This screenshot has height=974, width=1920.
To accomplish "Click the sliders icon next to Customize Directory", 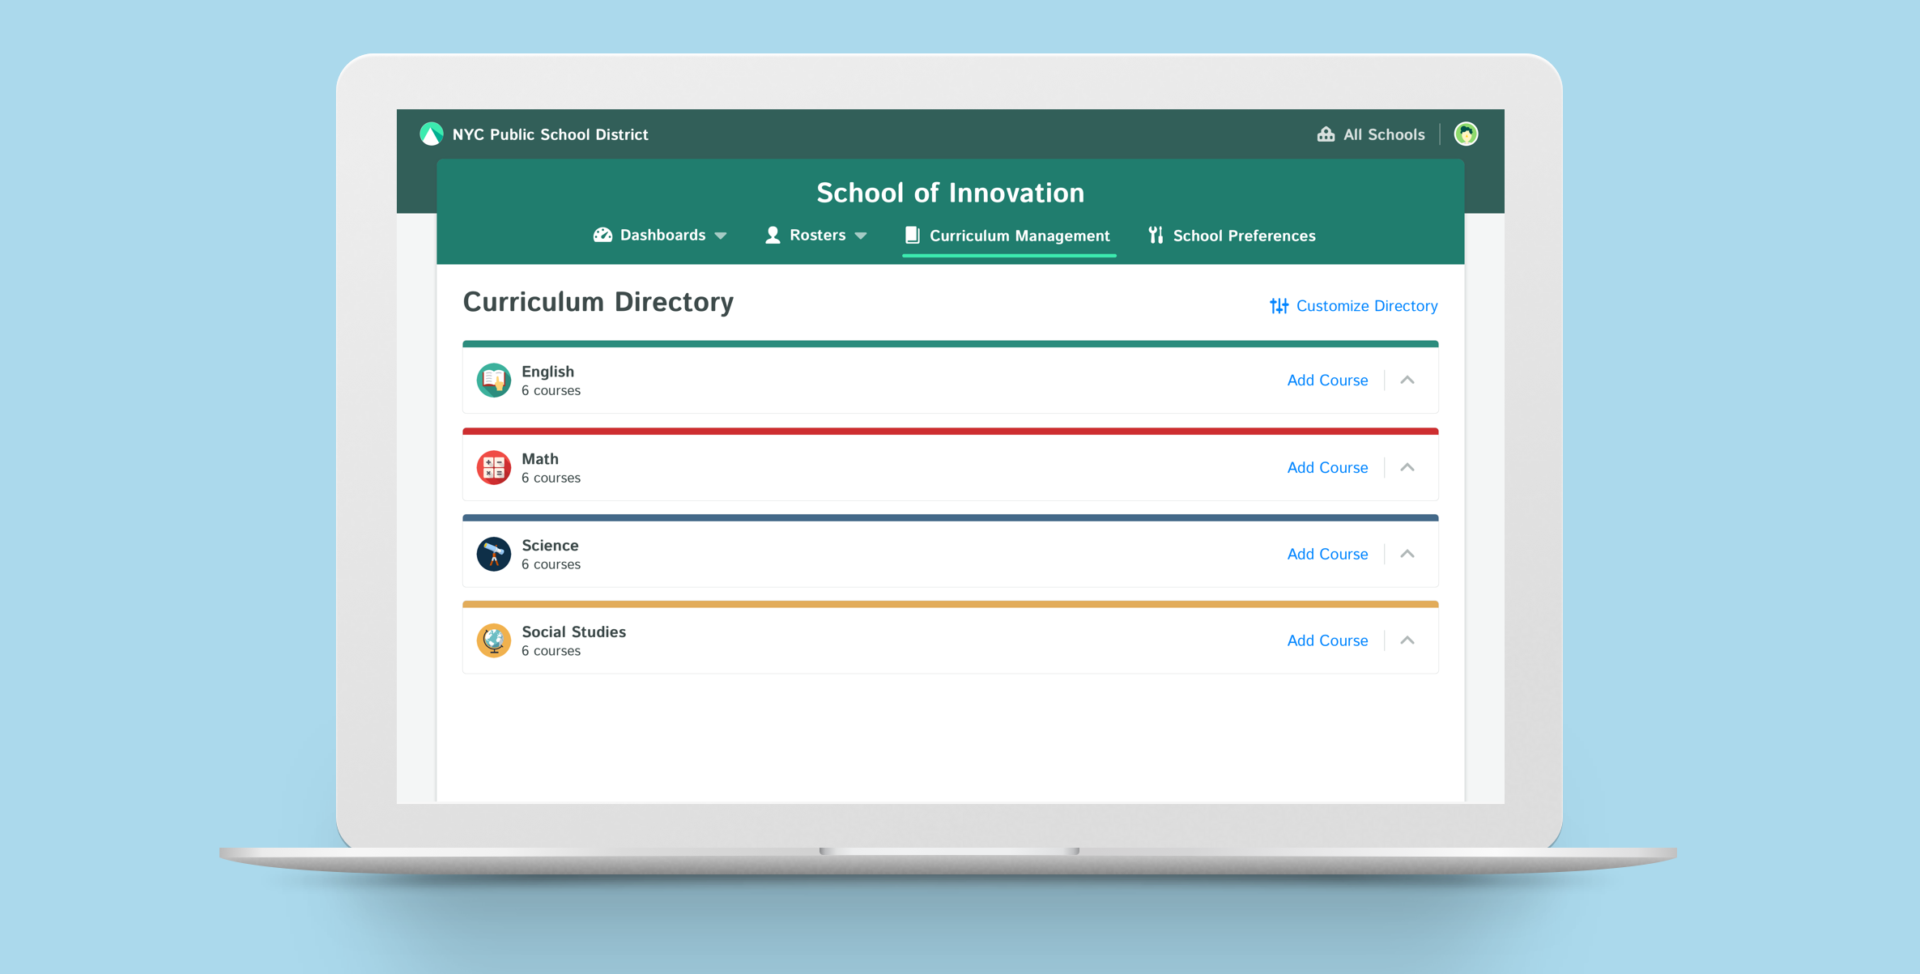I will 1278,305.
